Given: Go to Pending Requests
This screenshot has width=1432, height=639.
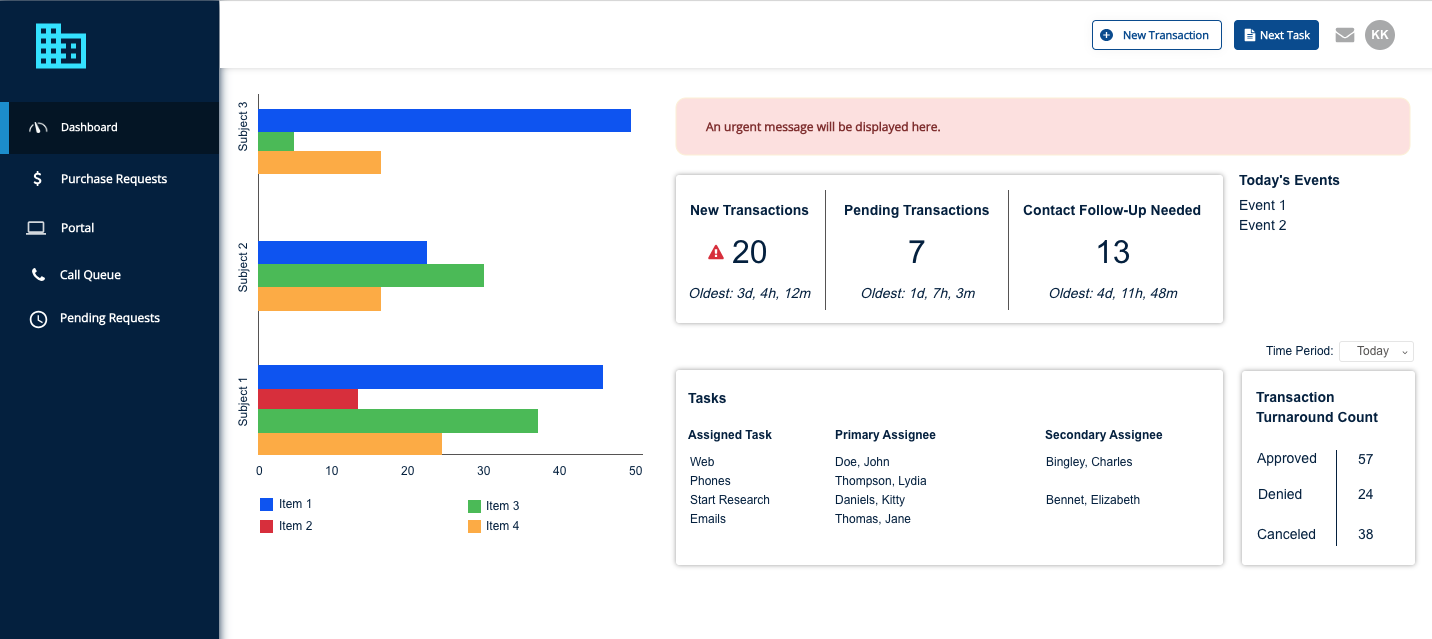Looking at the screenshot, I should point(109,318).
